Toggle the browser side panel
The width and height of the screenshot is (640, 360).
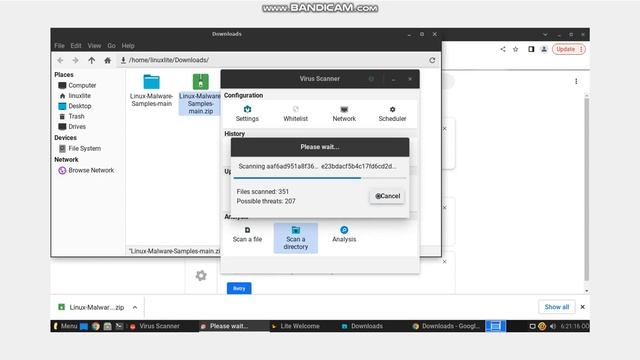(531, 49)
